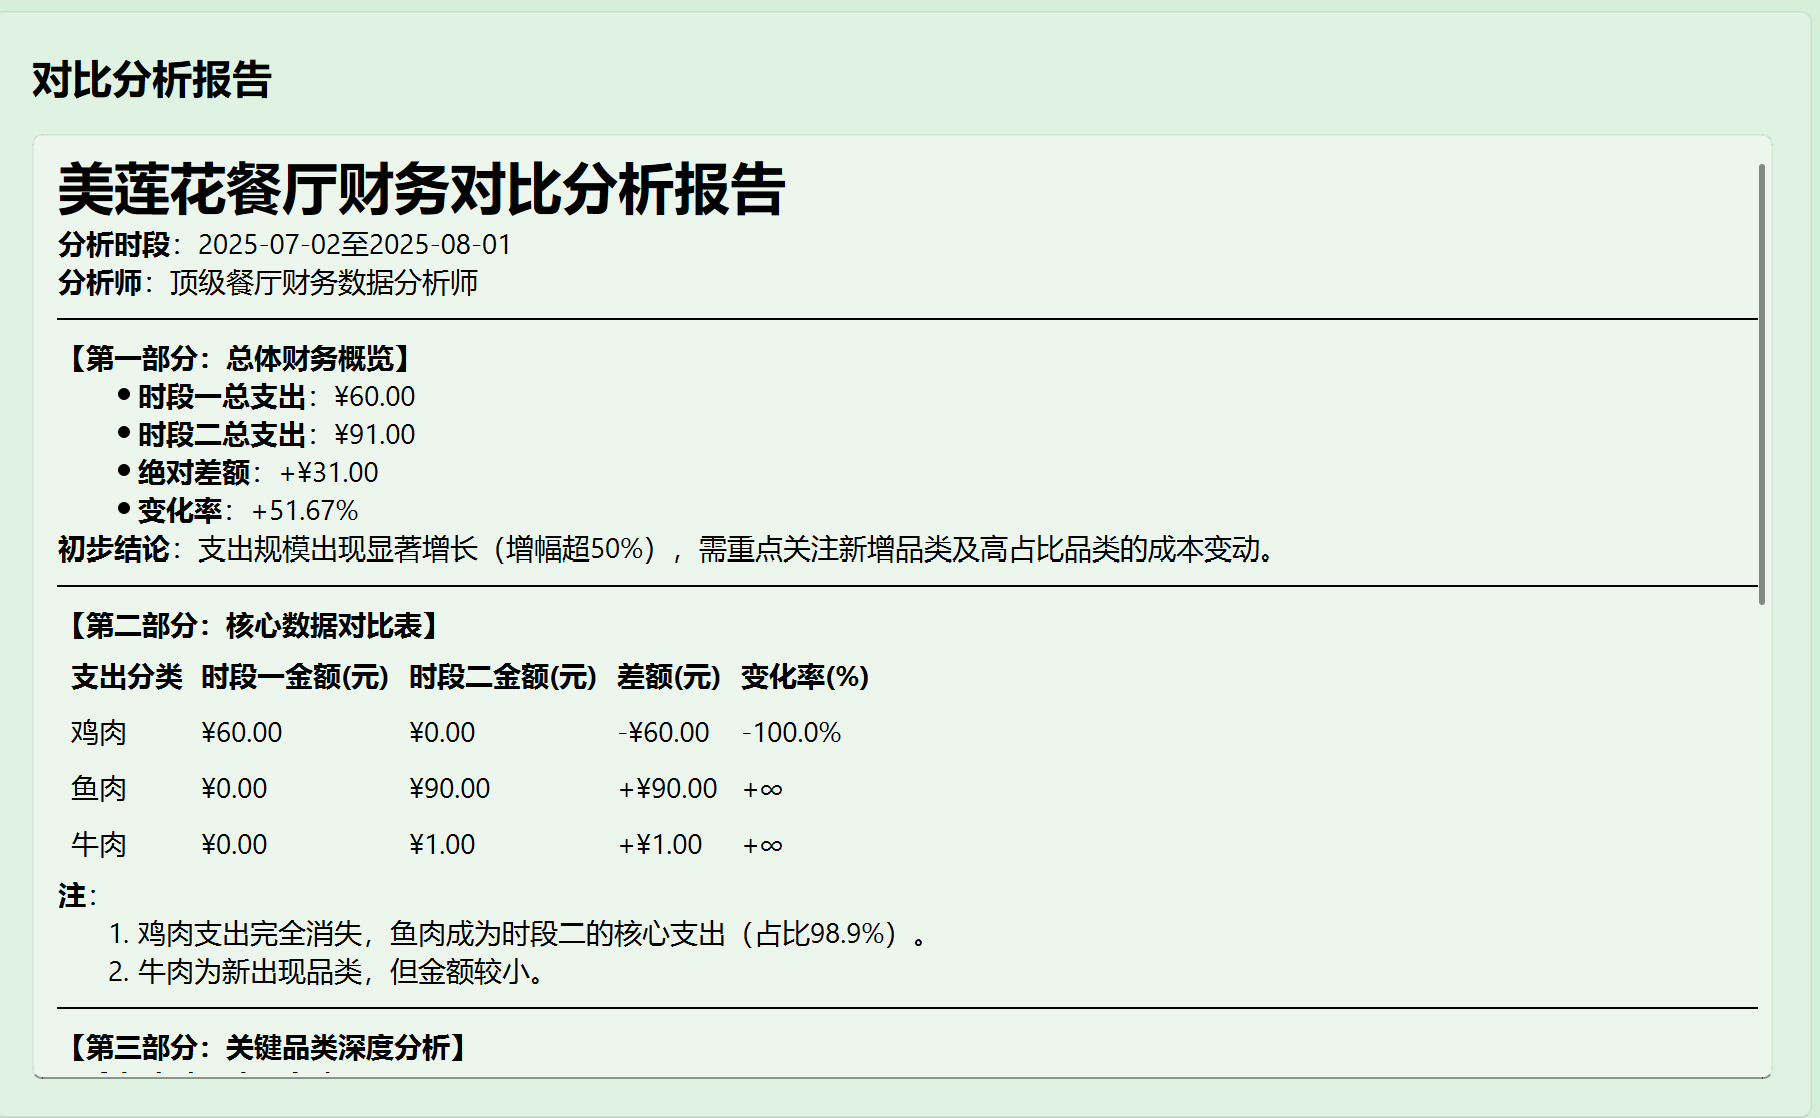Click note 1 about 鸡肉支出完全消失
This screenshot has height=1118, width=1820.
pos(532,934)
